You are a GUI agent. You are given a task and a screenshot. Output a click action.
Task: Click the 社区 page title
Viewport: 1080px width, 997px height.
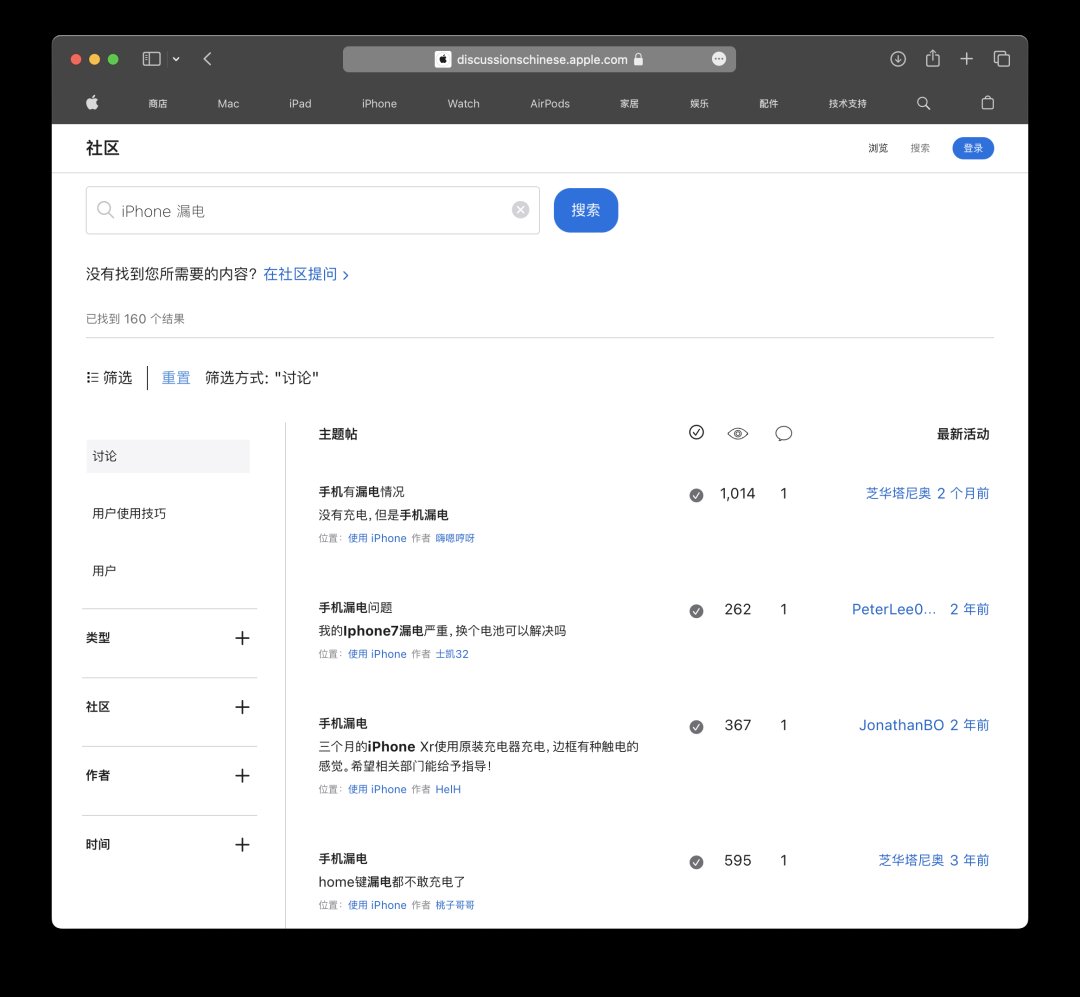(x=103, y=148)
